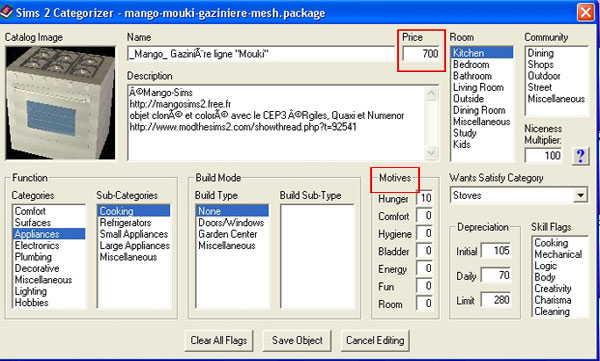Image resolution: width=600 pixels, height=361 pixels.
Task: Click the Hygiene motive value field
Action: click(425, 234)
